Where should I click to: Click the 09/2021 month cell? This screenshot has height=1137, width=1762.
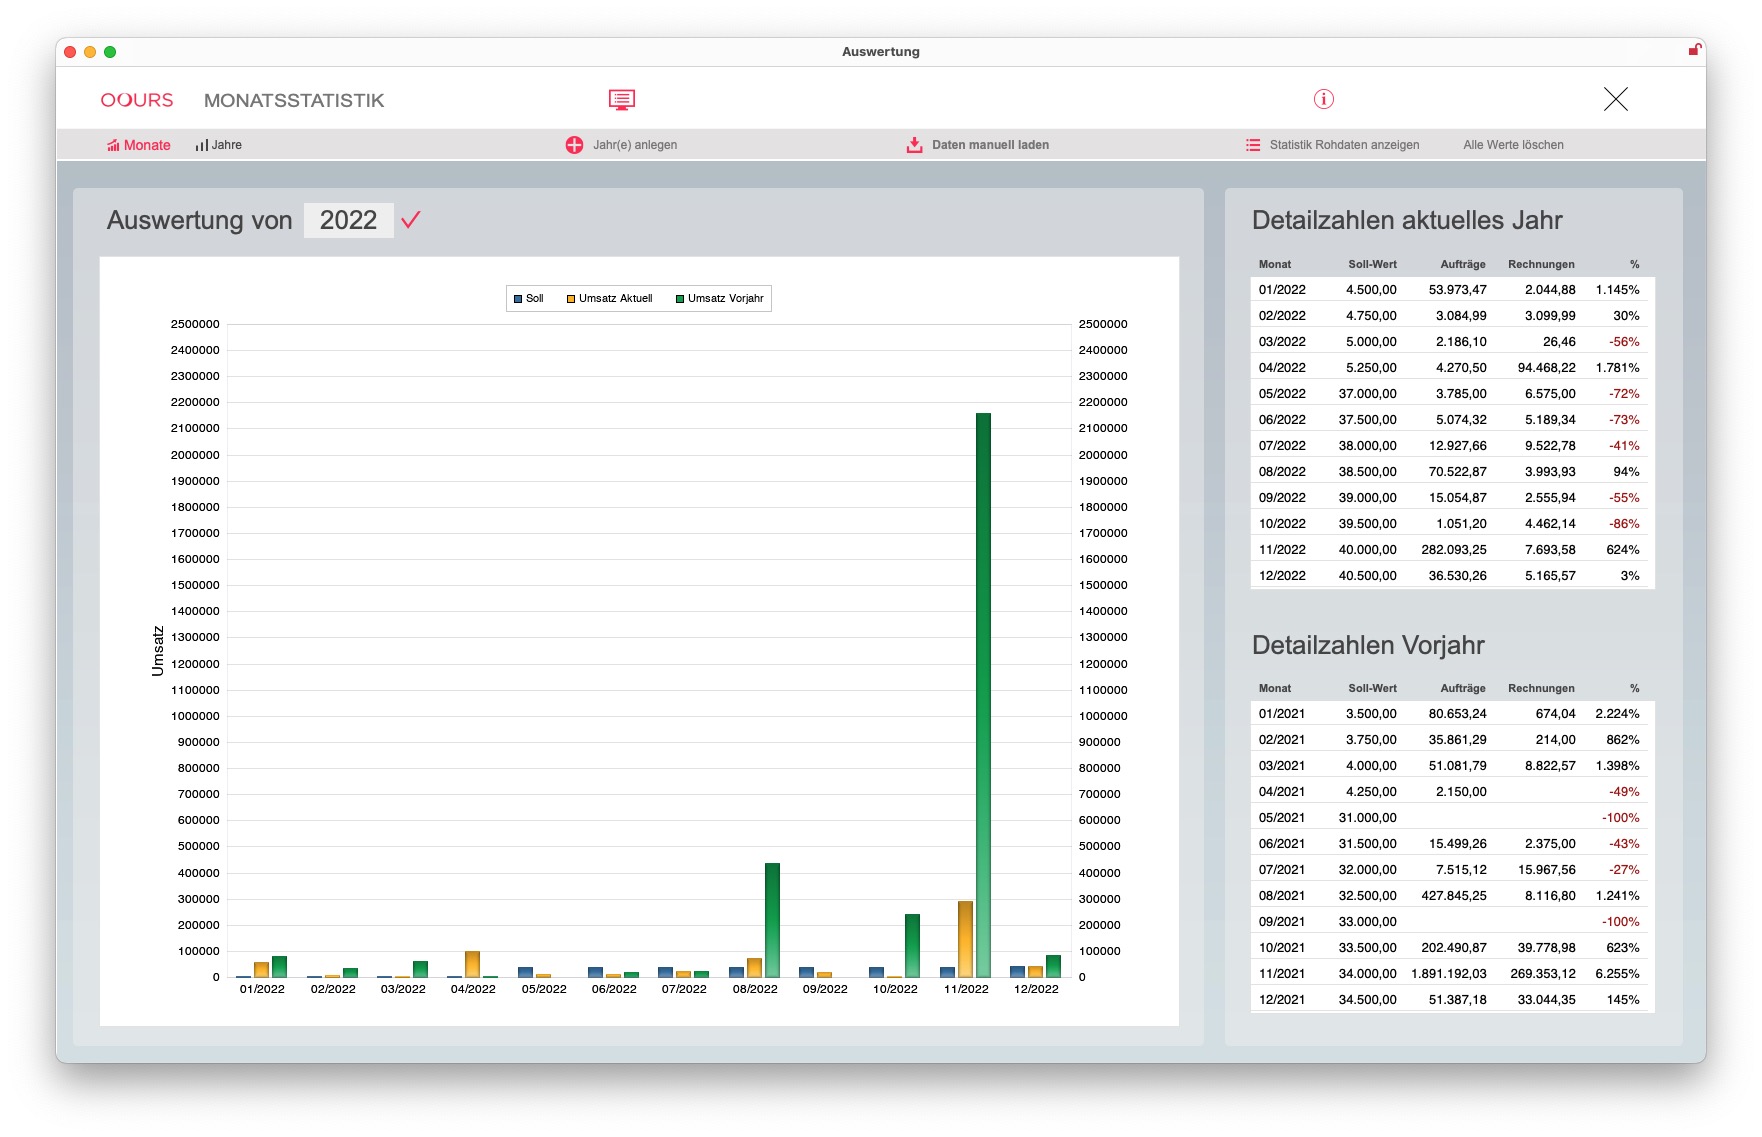(x=1282, y=922)
